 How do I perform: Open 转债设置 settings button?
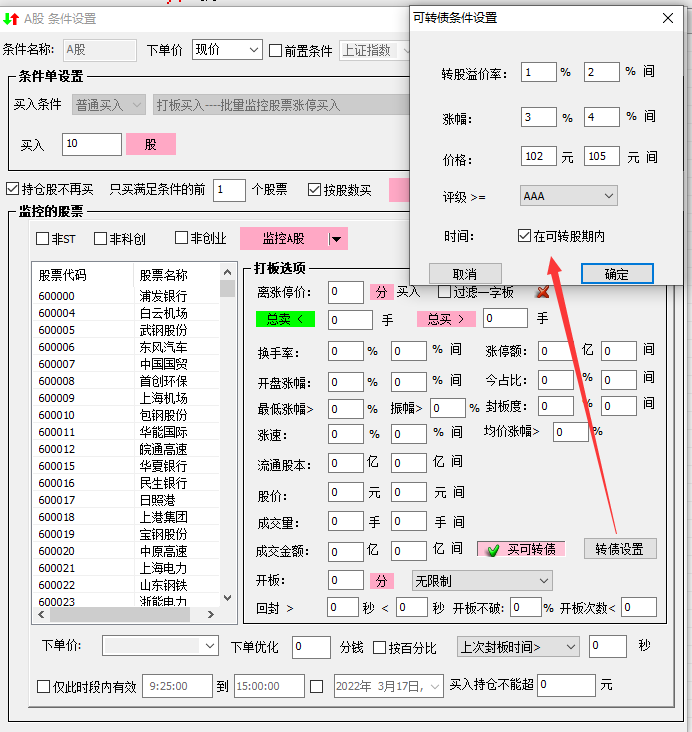pyautogui.click(x=620, y=549)
